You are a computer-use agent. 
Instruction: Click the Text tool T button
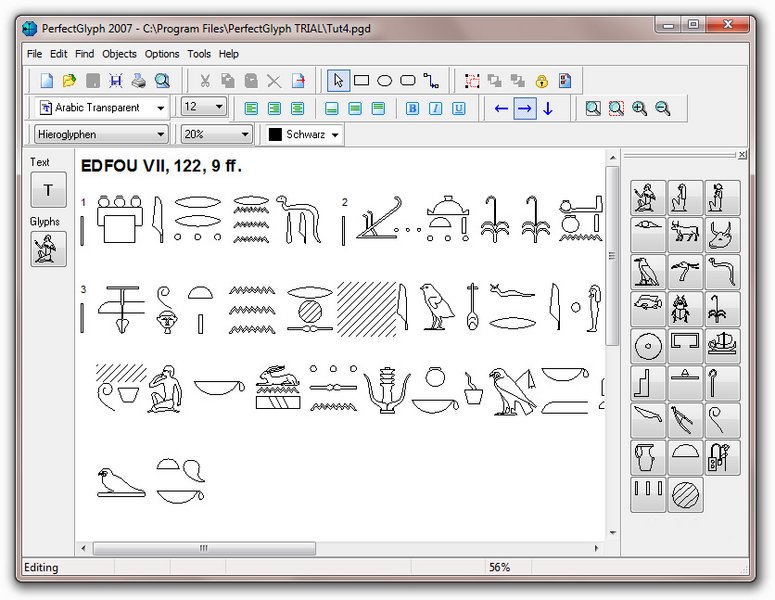48,189
